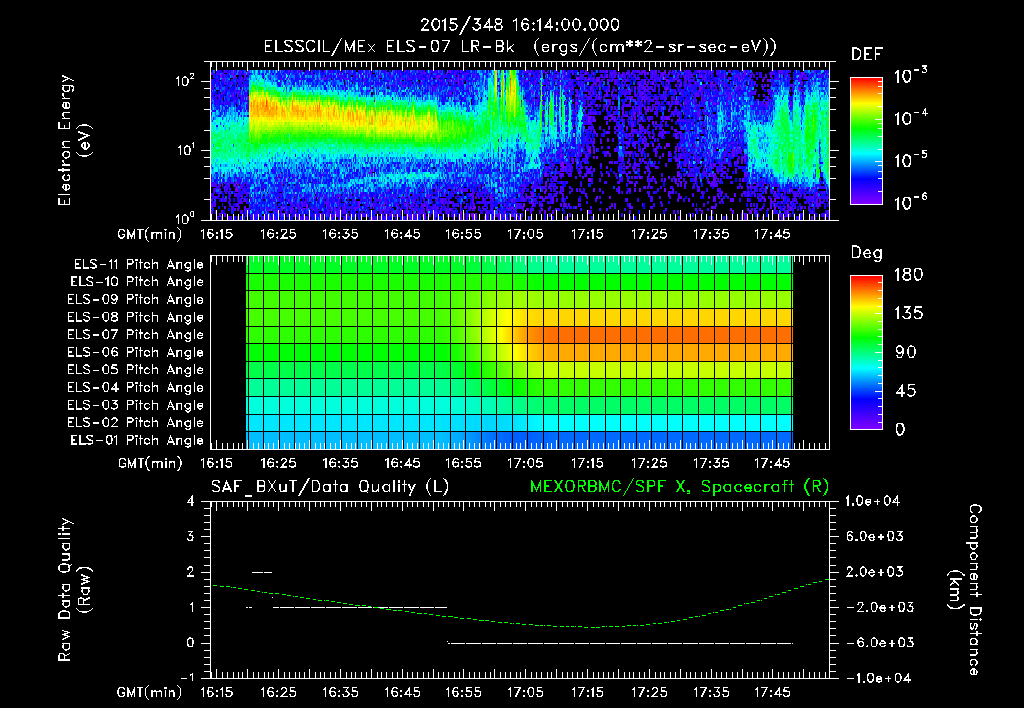Screen dimensions: 1024x708
Task: Click the long data quality line at level 0
Action: pos(620,643)
